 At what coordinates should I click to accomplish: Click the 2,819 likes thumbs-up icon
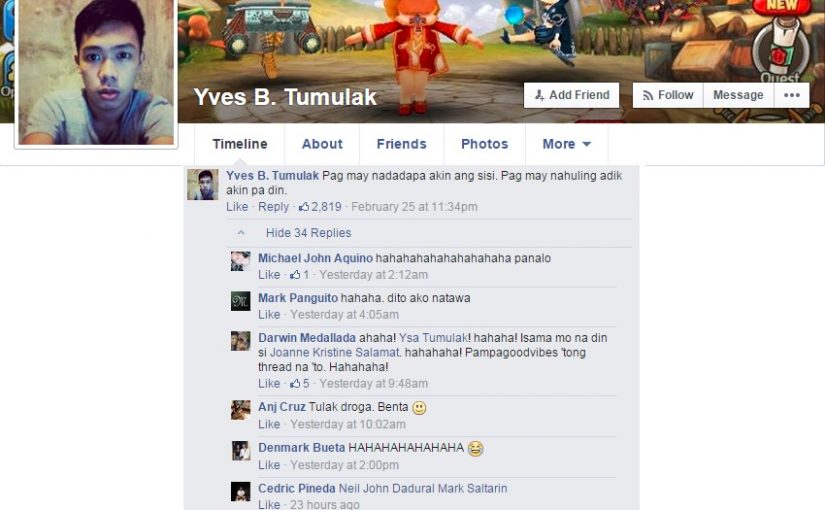tap(304, 207)
